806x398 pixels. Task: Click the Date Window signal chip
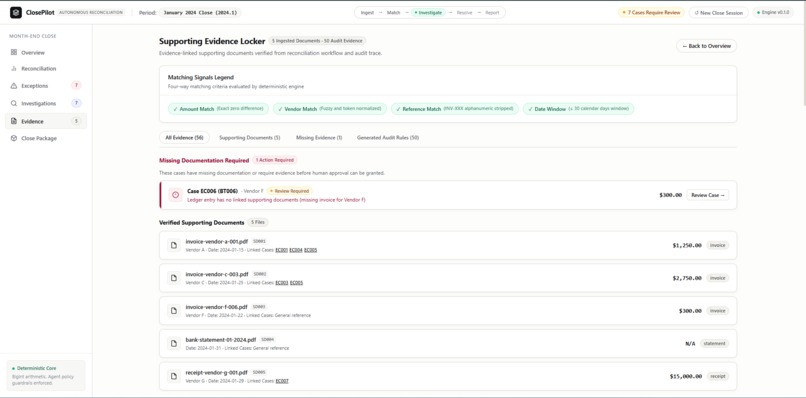(x=578, y=109)
